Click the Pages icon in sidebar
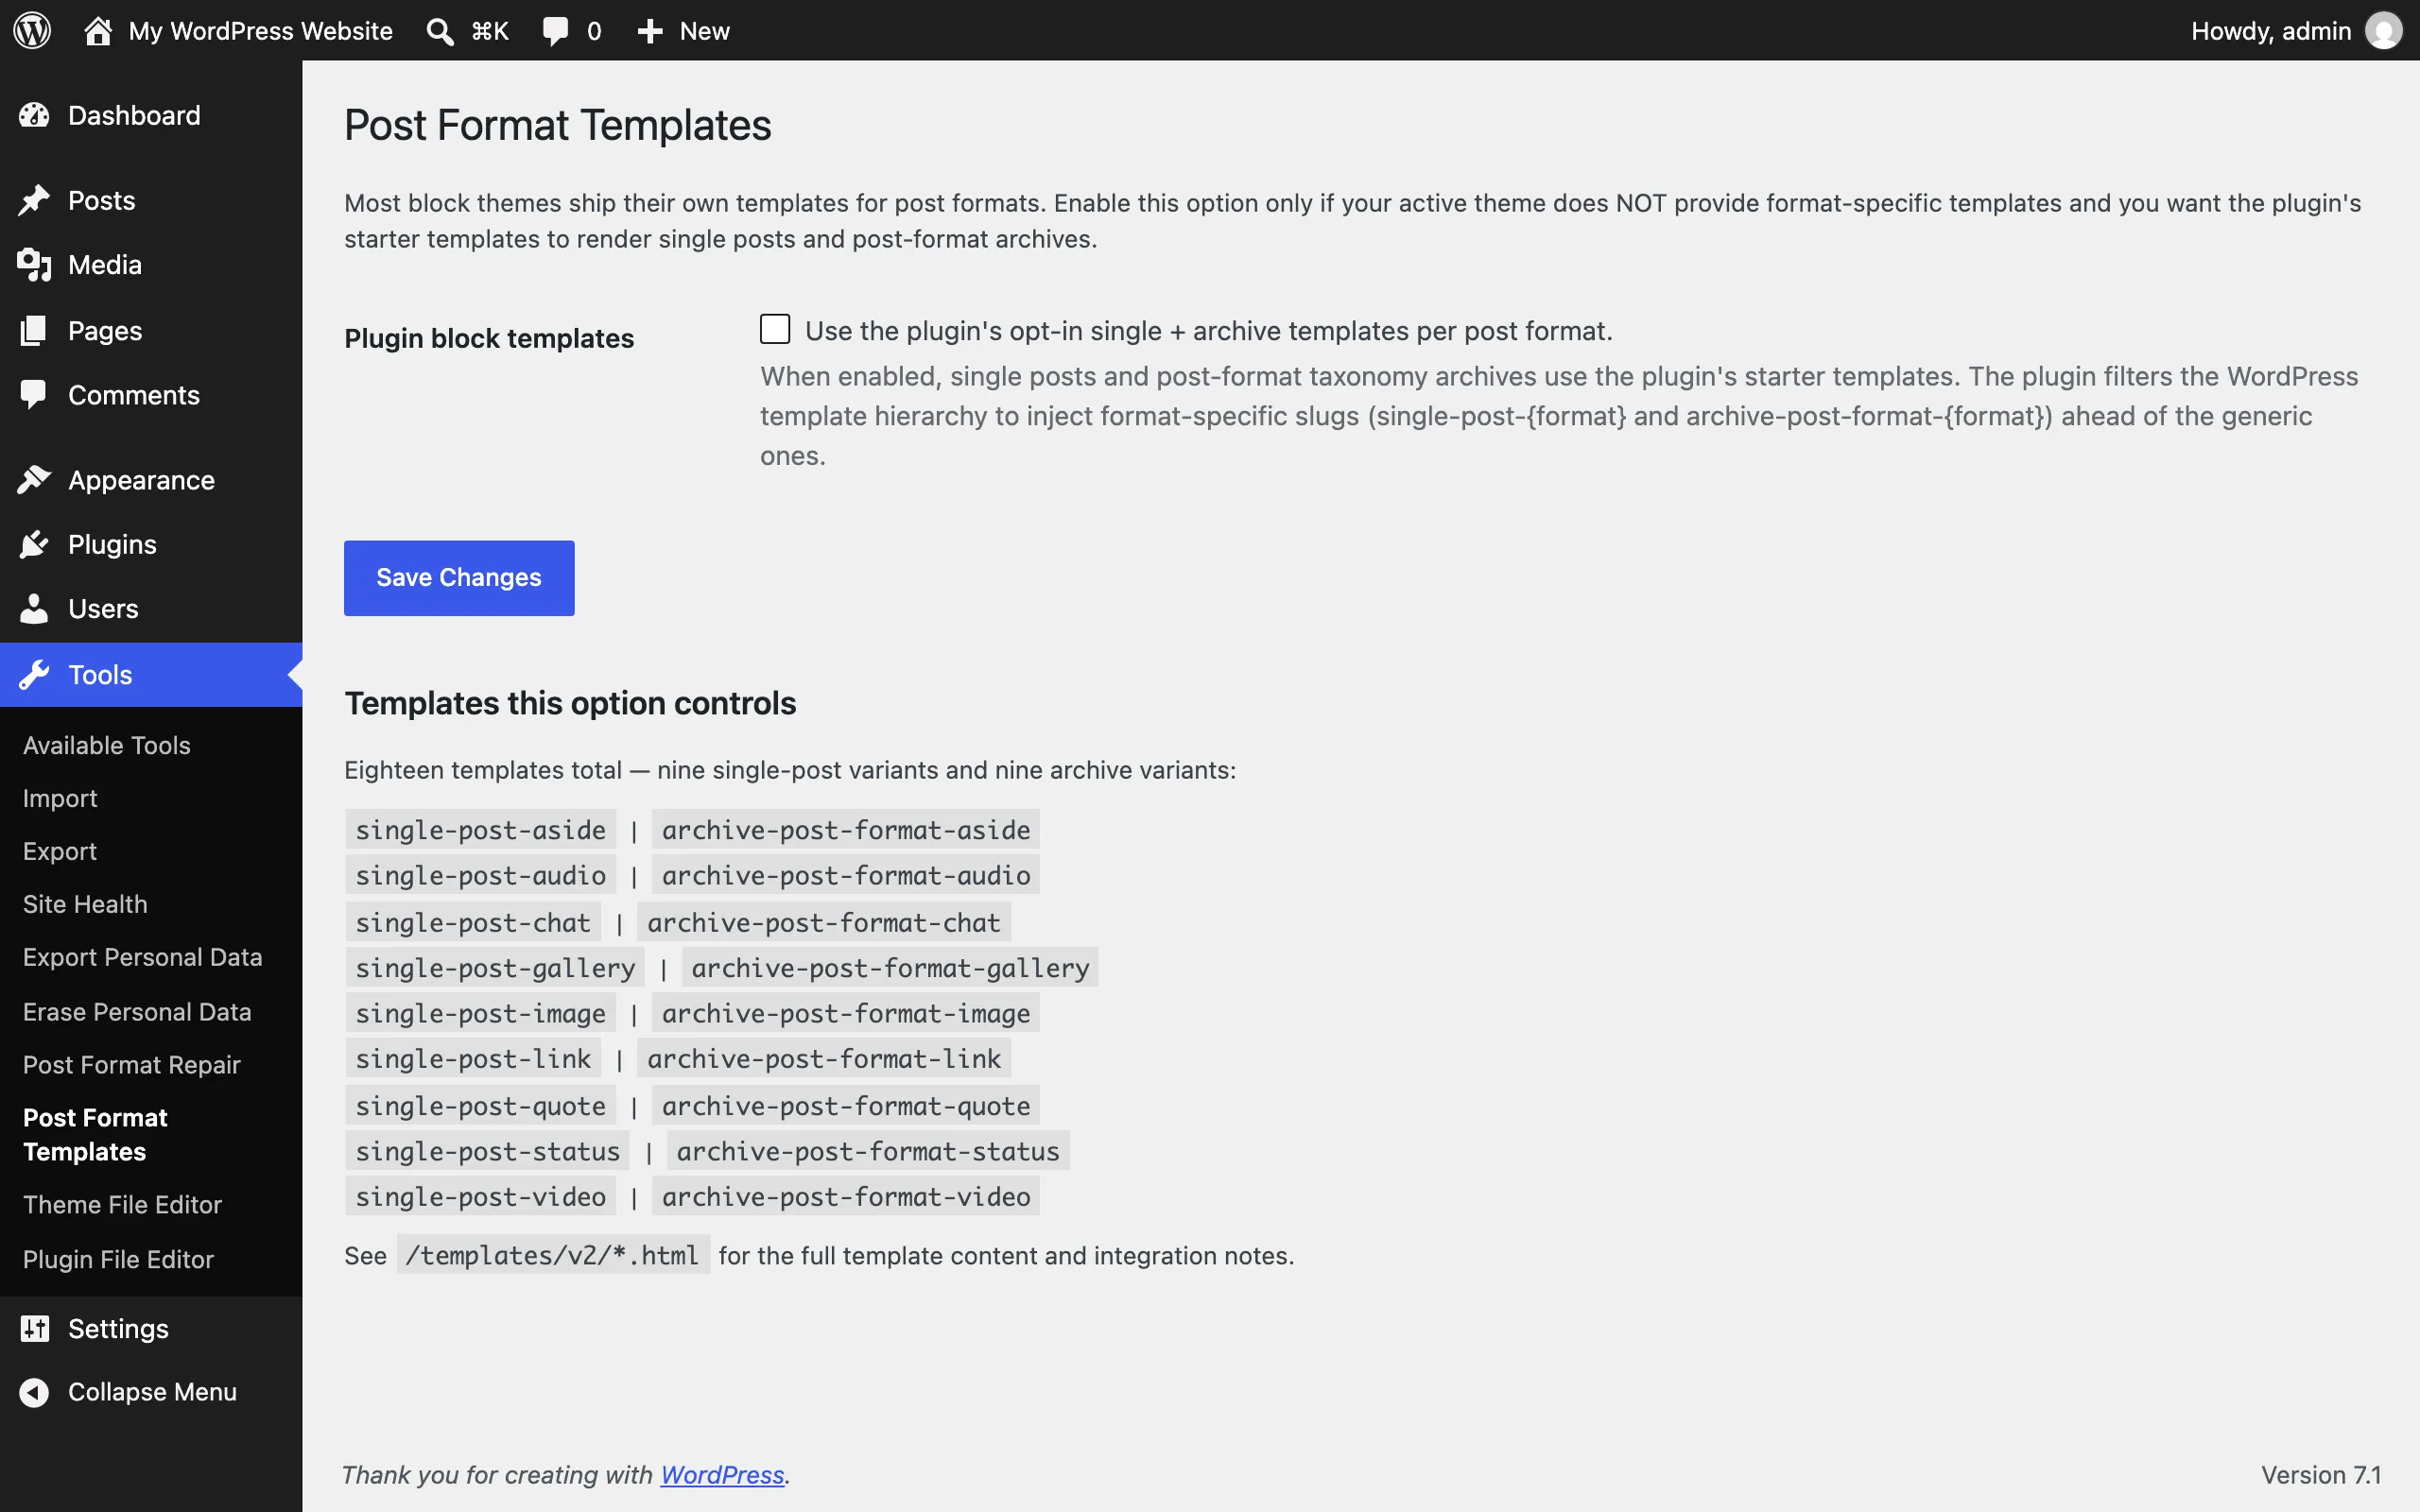The image size is (2420, 1512). (34, 330)
